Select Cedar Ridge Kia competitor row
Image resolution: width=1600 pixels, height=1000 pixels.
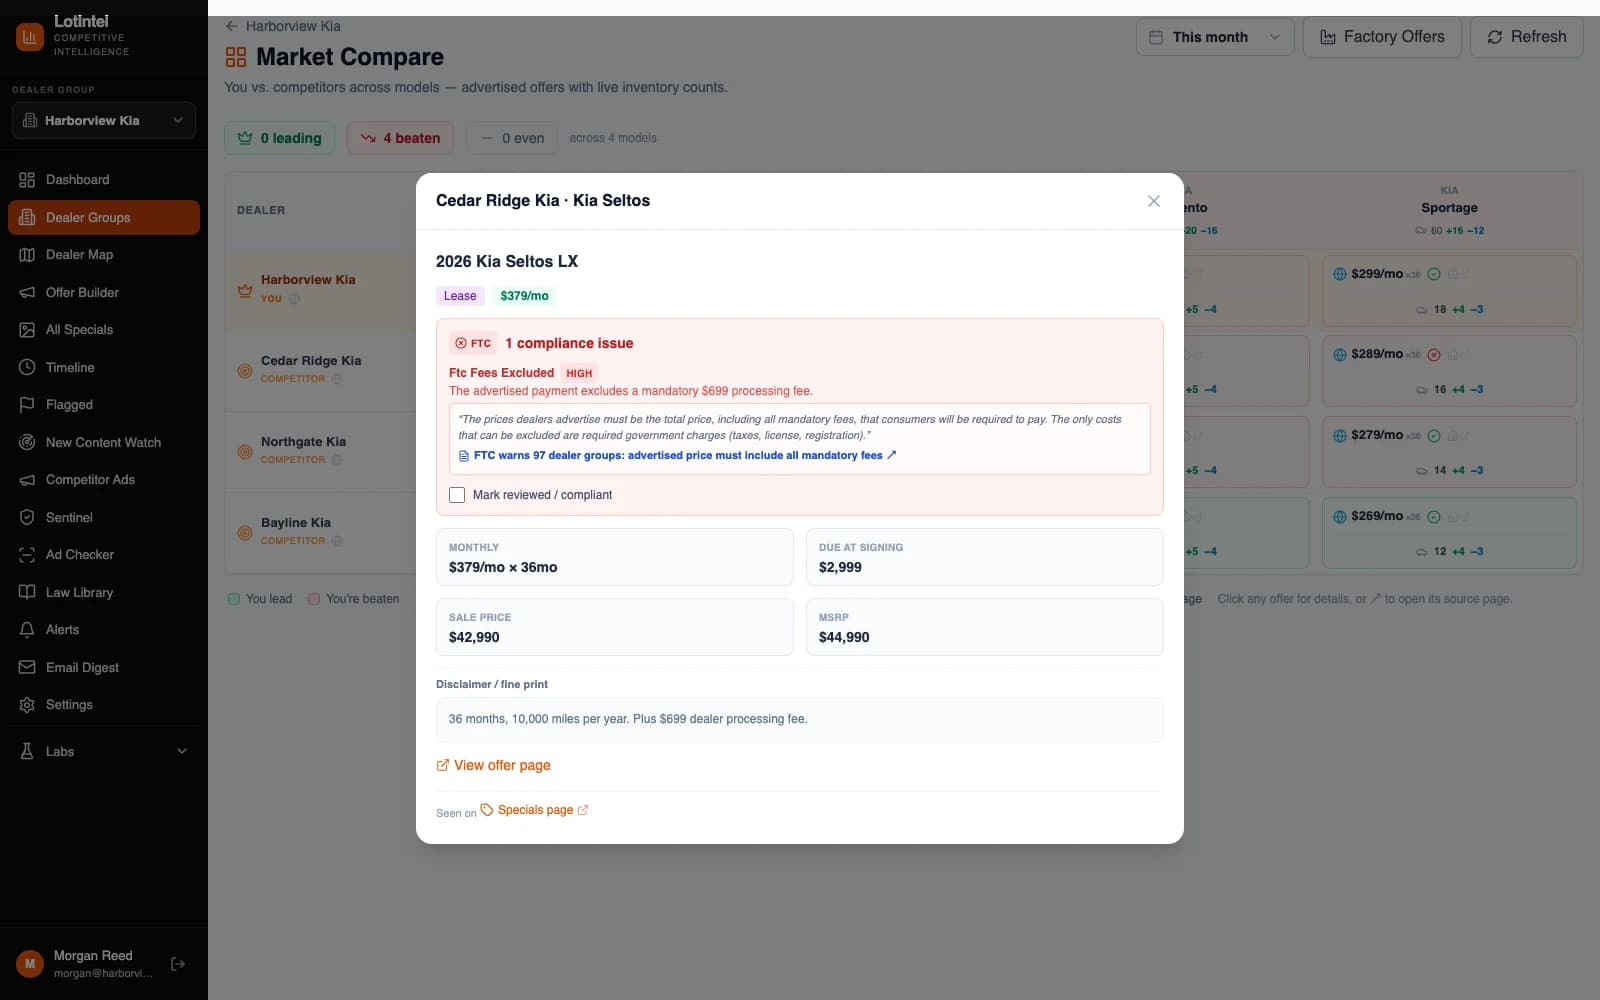(x=320, y=371)
